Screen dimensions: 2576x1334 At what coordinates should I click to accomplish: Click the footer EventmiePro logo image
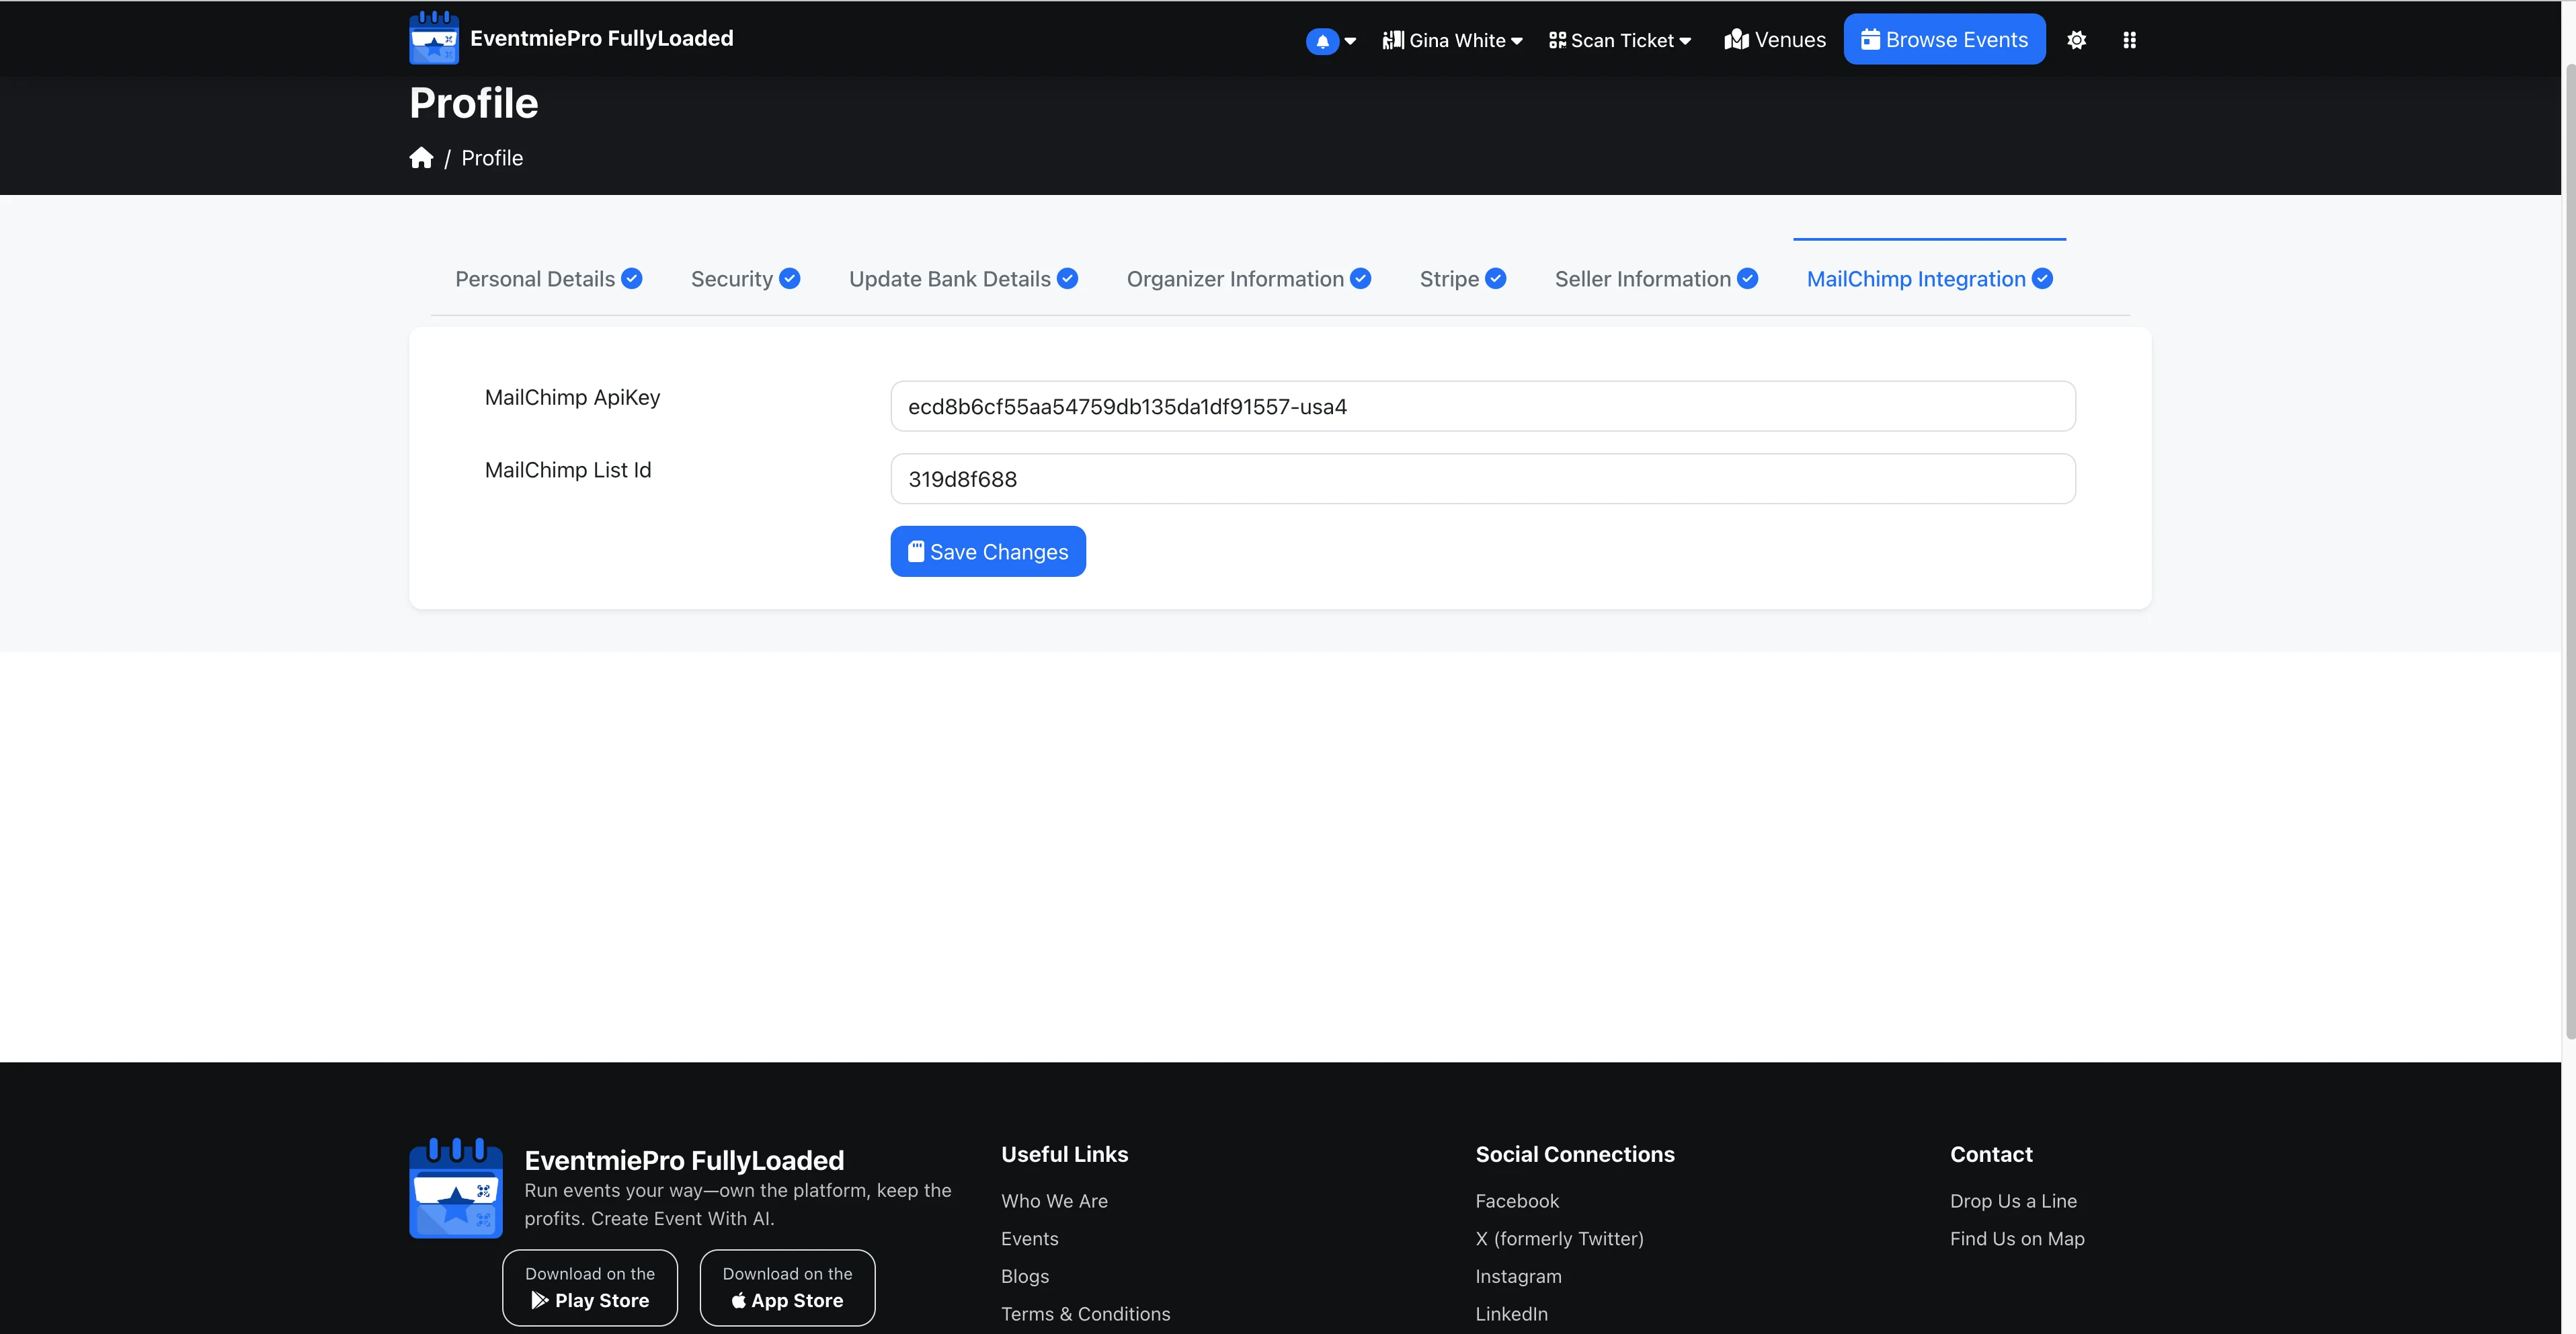[x=456, y=1187]
